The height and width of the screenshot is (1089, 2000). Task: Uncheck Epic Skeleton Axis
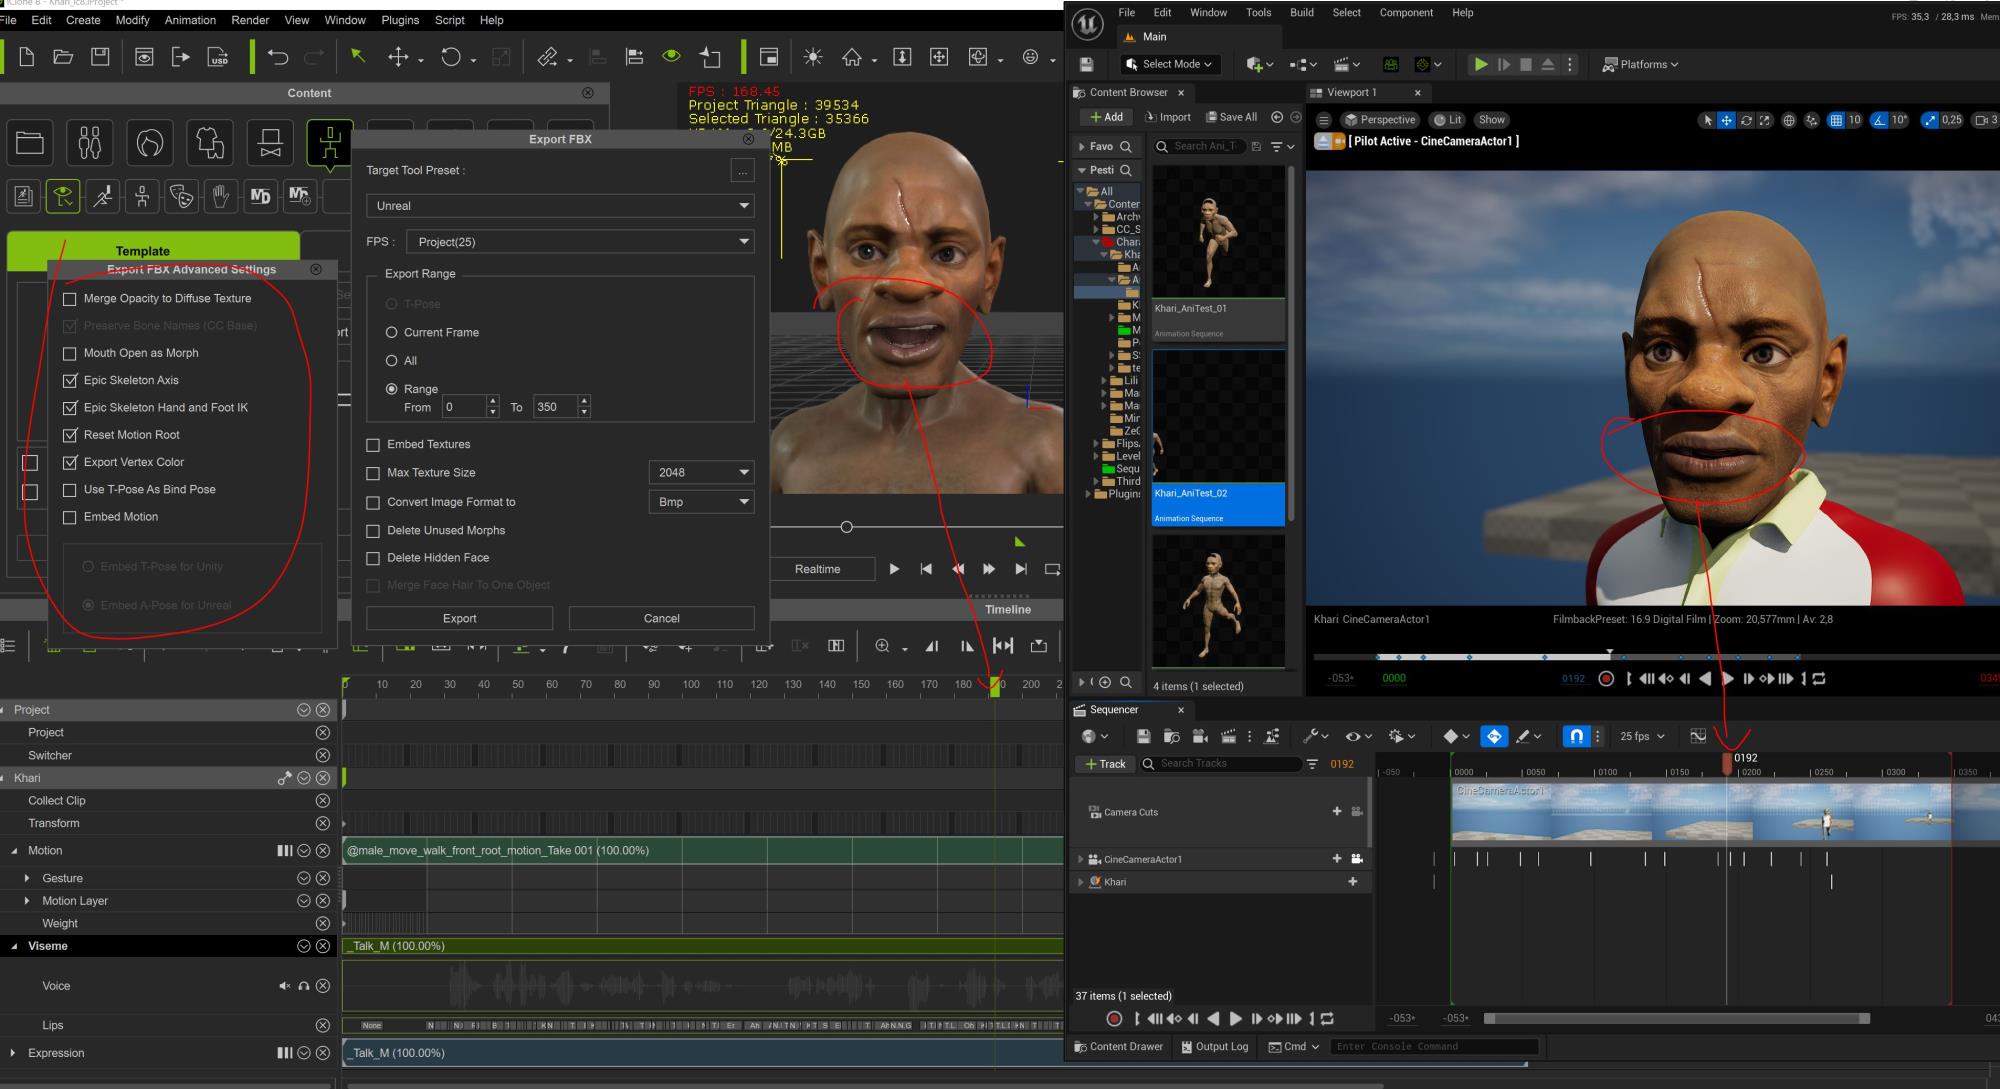(69, 380)
